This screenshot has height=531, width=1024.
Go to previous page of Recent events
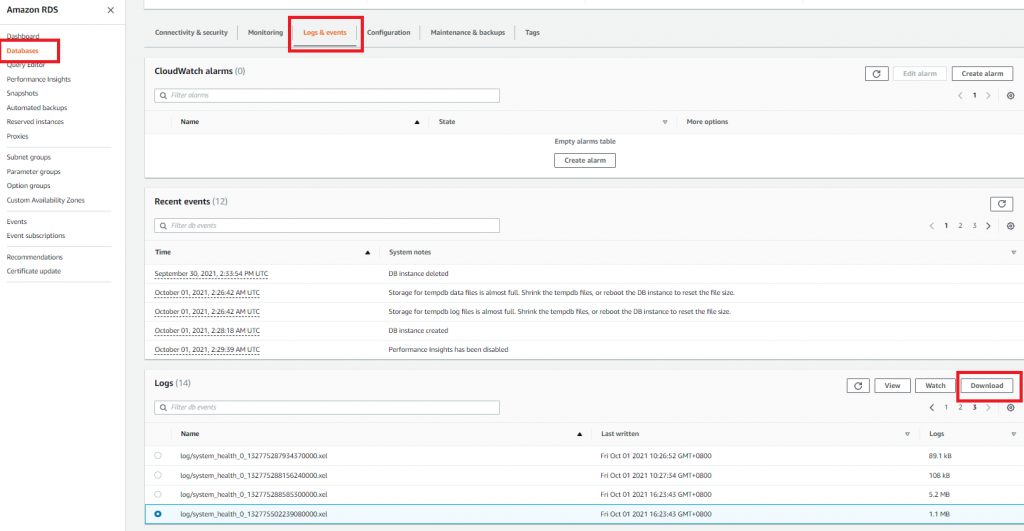(x=932, y=226)
